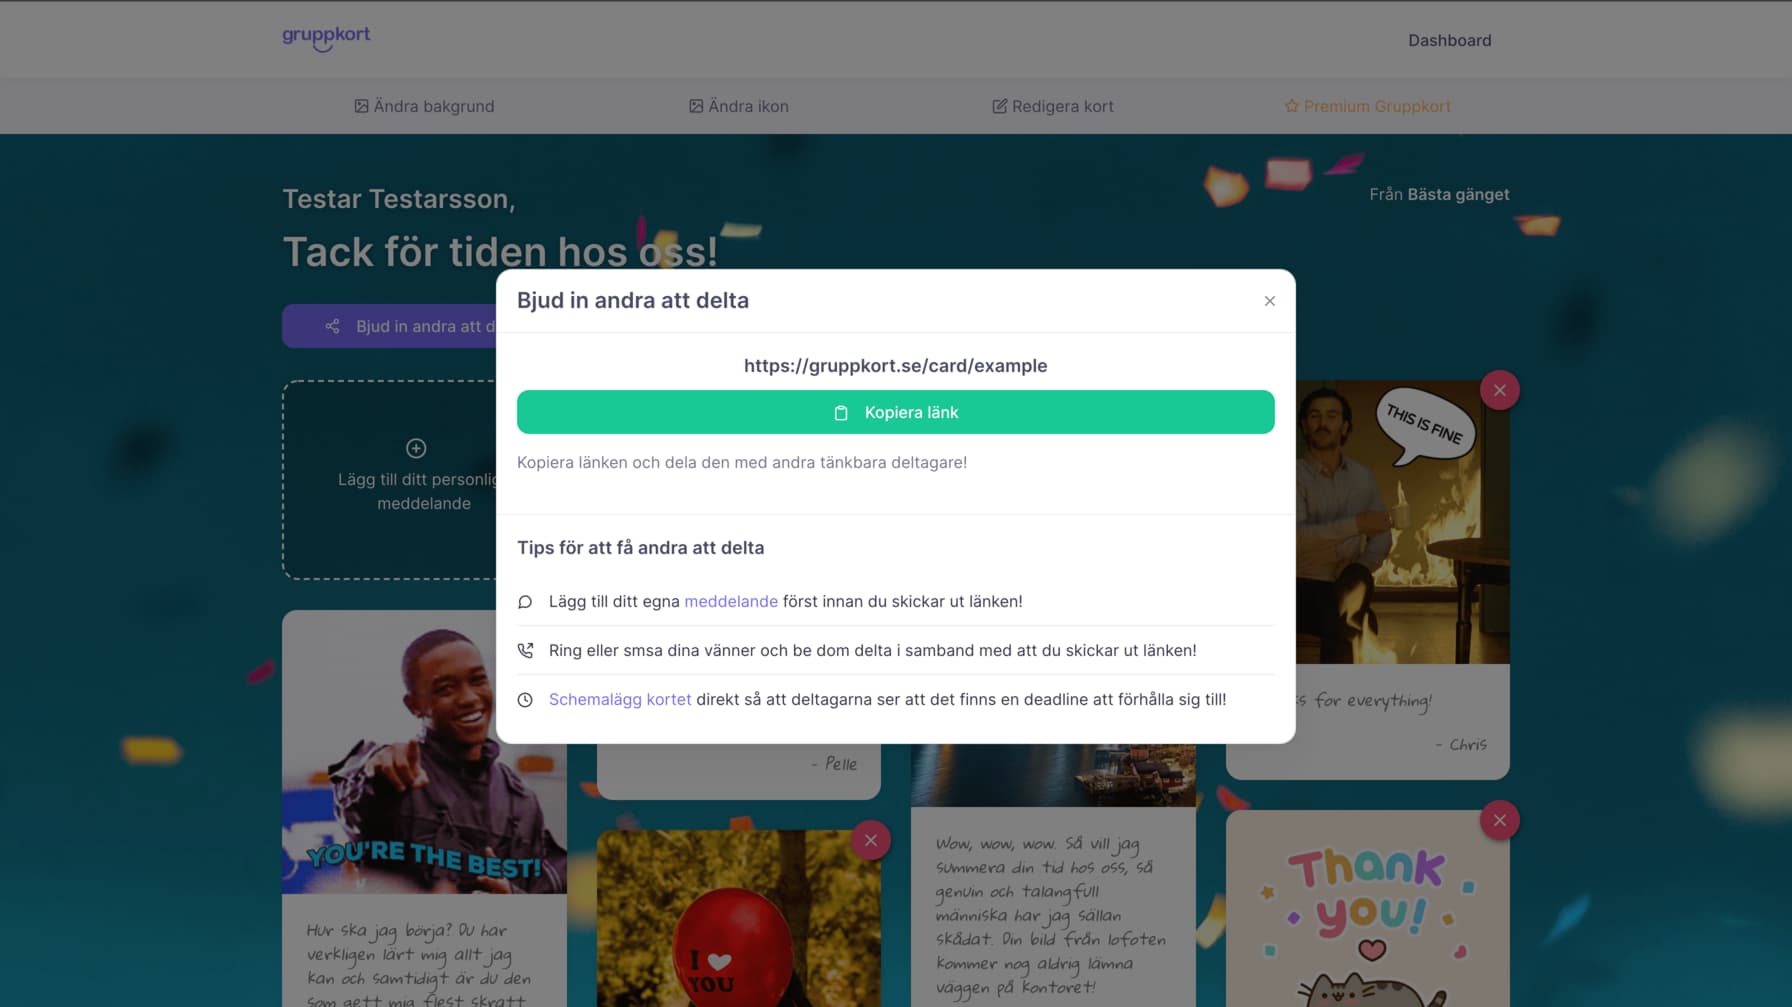Open the This Is Fine GIF thumbnail
Image resolution: width=1792 pixels, height=1007 pixels.
pos(1402,522)
